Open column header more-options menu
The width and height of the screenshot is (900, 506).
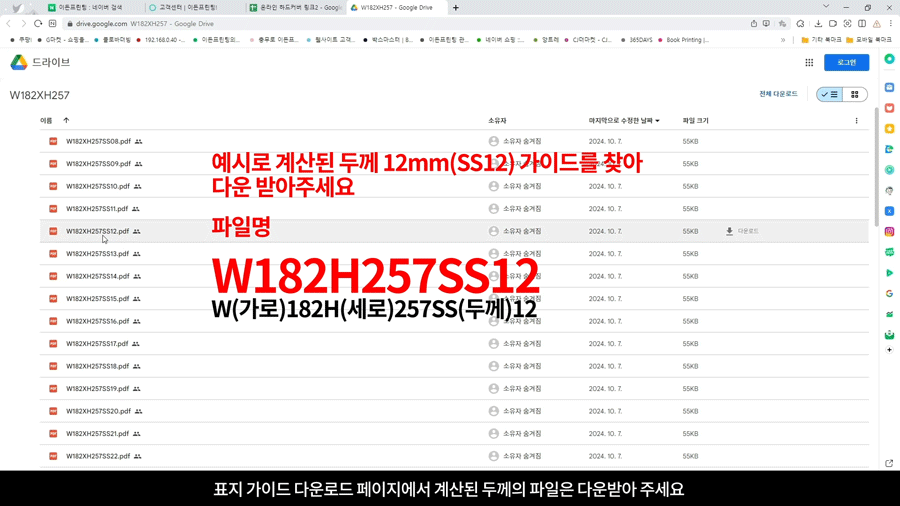pos(856,120)
